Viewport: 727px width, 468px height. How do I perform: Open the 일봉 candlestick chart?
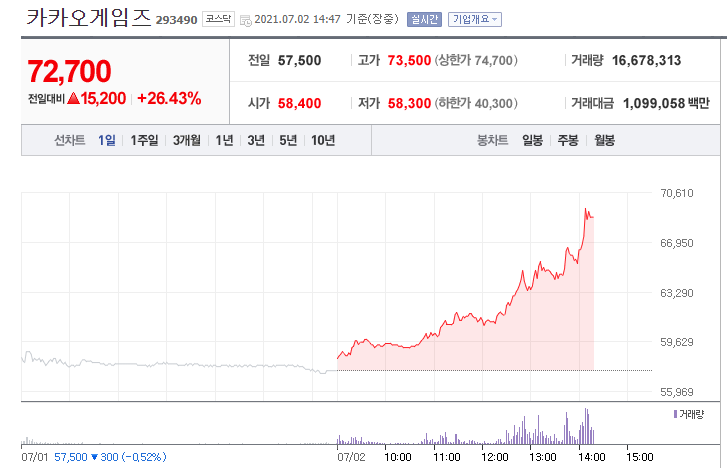(532, 140)
